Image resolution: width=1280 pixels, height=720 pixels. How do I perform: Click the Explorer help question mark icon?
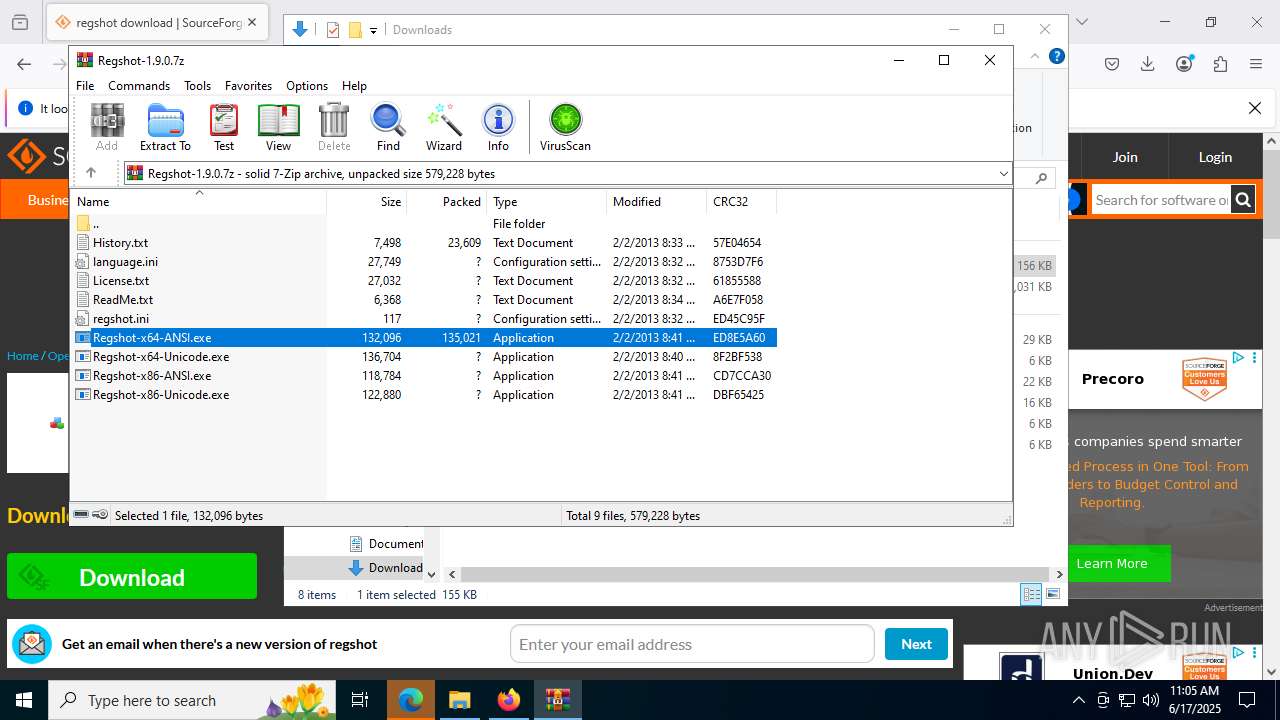coord(1056,56)
